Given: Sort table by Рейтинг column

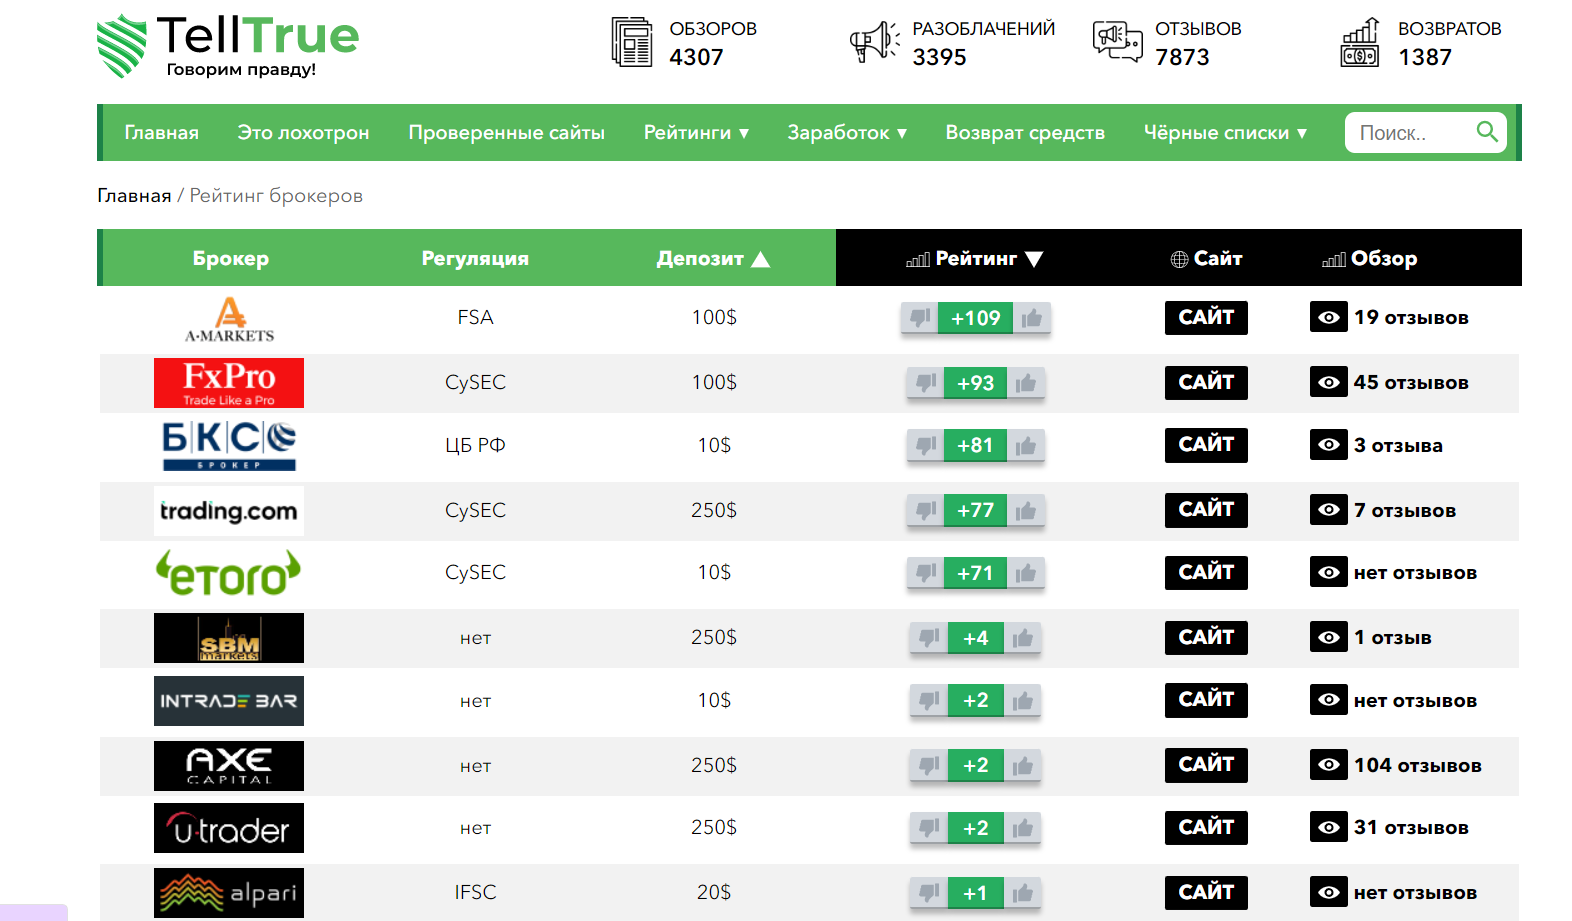Looking at the screenshot, I should [975, 258].
